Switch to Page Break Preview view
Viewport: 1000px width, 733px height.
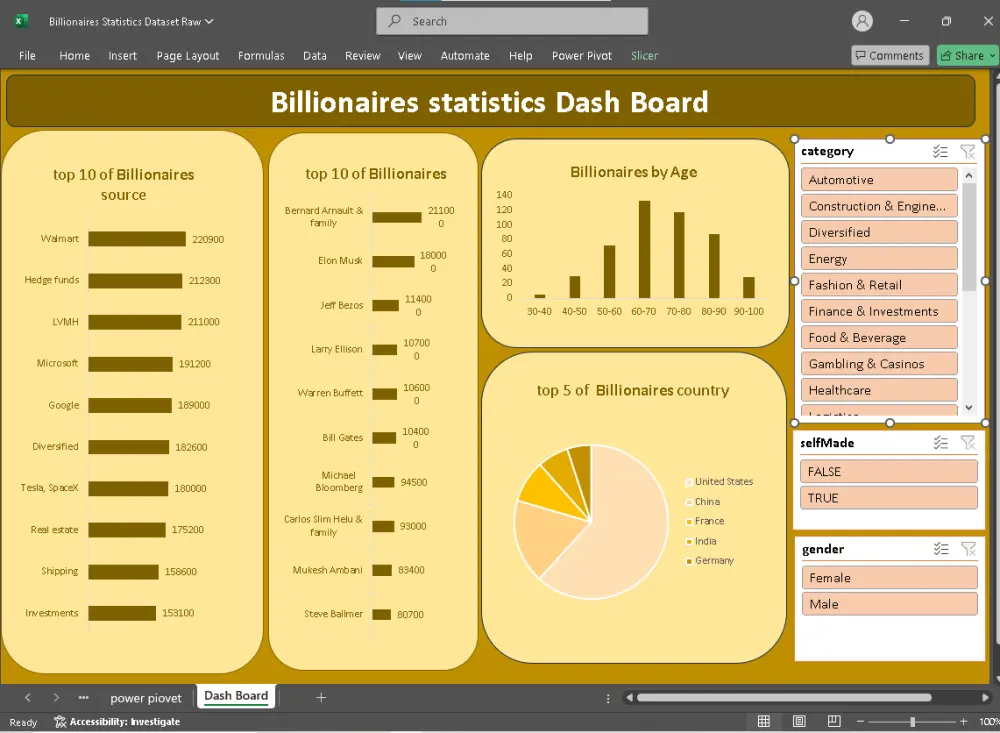click(x=834, y=721)
